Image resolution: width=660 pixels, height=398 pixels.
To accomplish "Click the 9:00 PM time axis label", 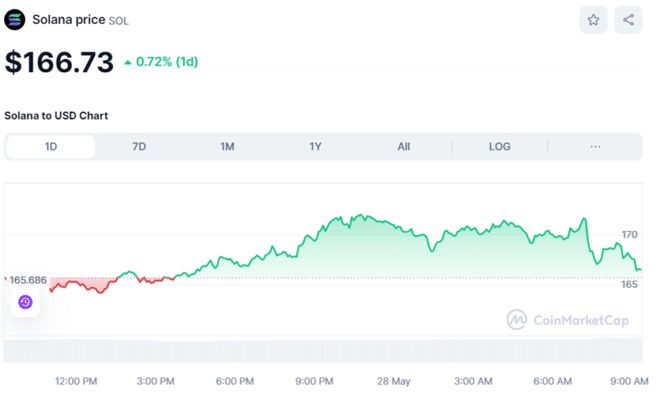I will pyautogui.click(x=314, y=381).
